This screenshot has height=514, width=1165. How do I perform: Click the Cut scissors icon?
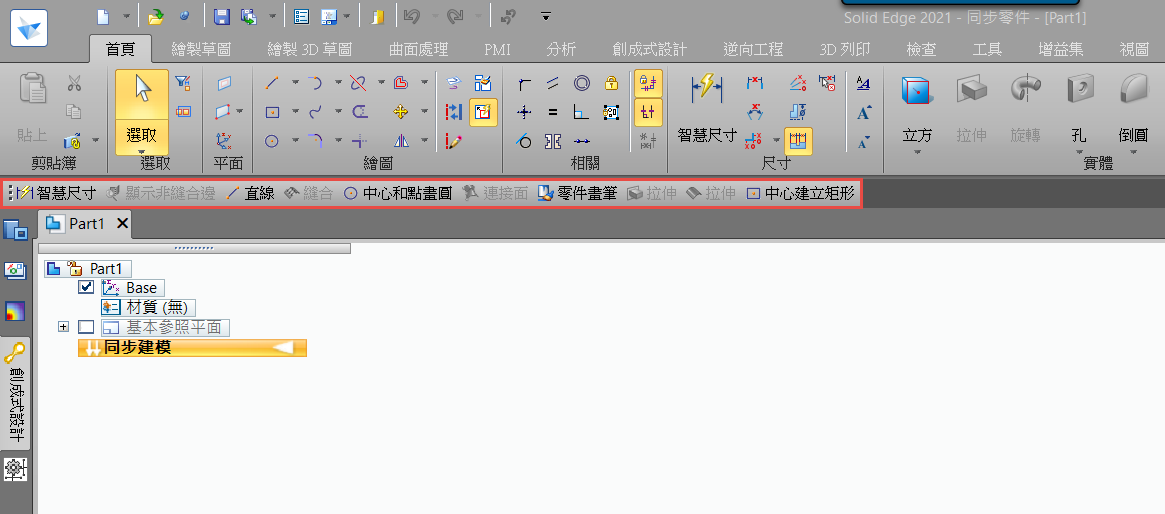click(74, 83)
